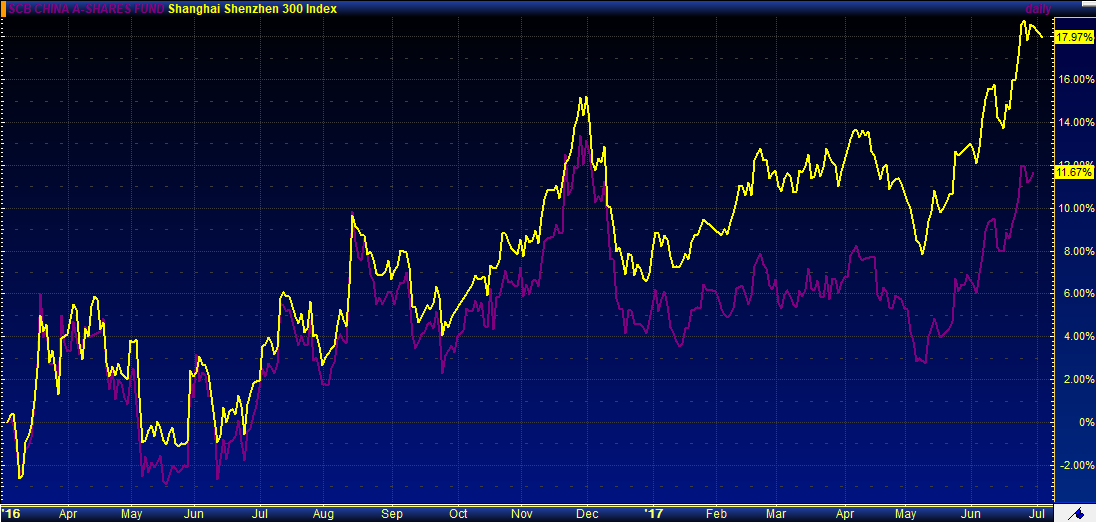Click the orange marker beside the chart title
The width and height of the screenshot is (1096, 522).
pos(4,9)
